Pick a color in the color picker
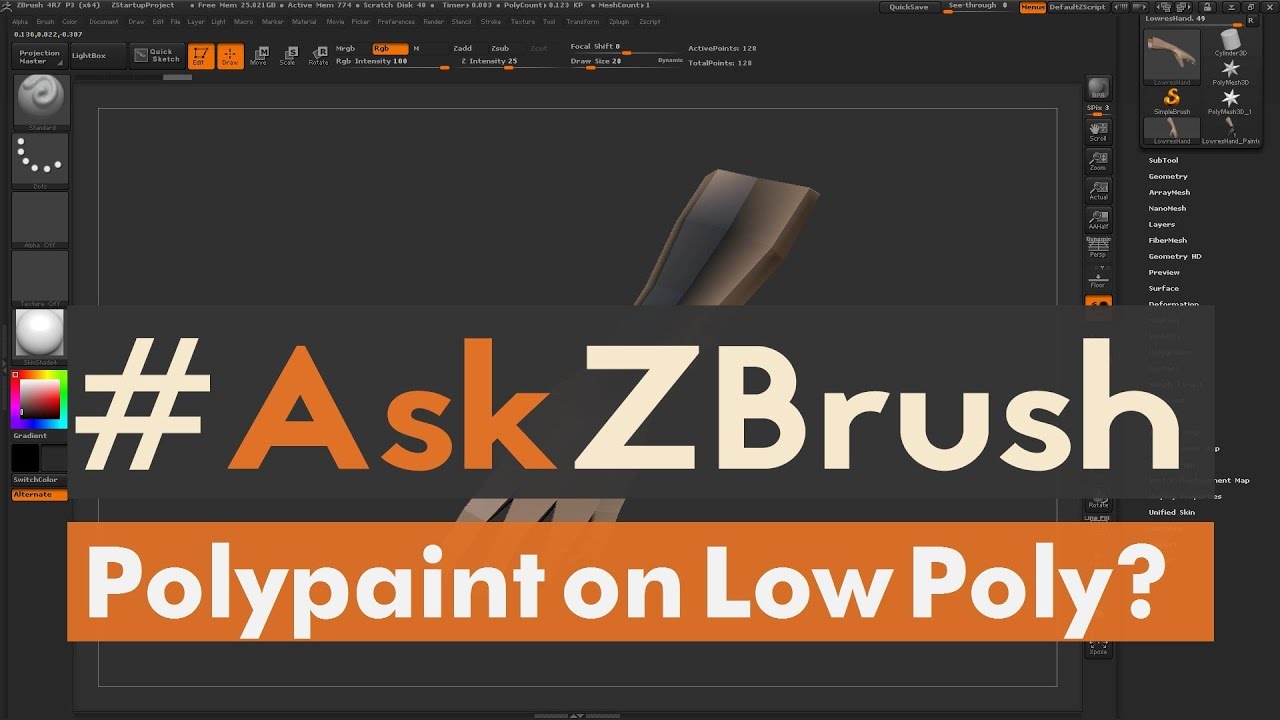 (x=40, y=399)
